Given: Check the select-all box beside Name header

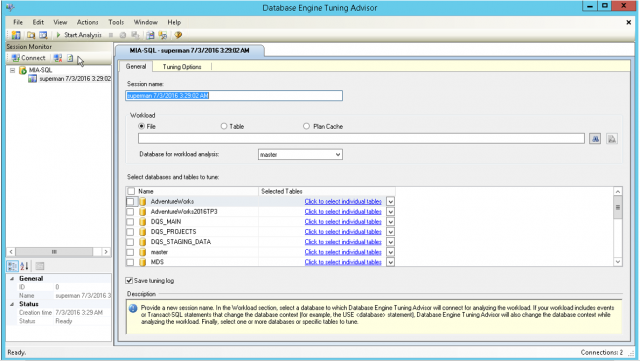Looking at the screenshot, I should (131, 191).
